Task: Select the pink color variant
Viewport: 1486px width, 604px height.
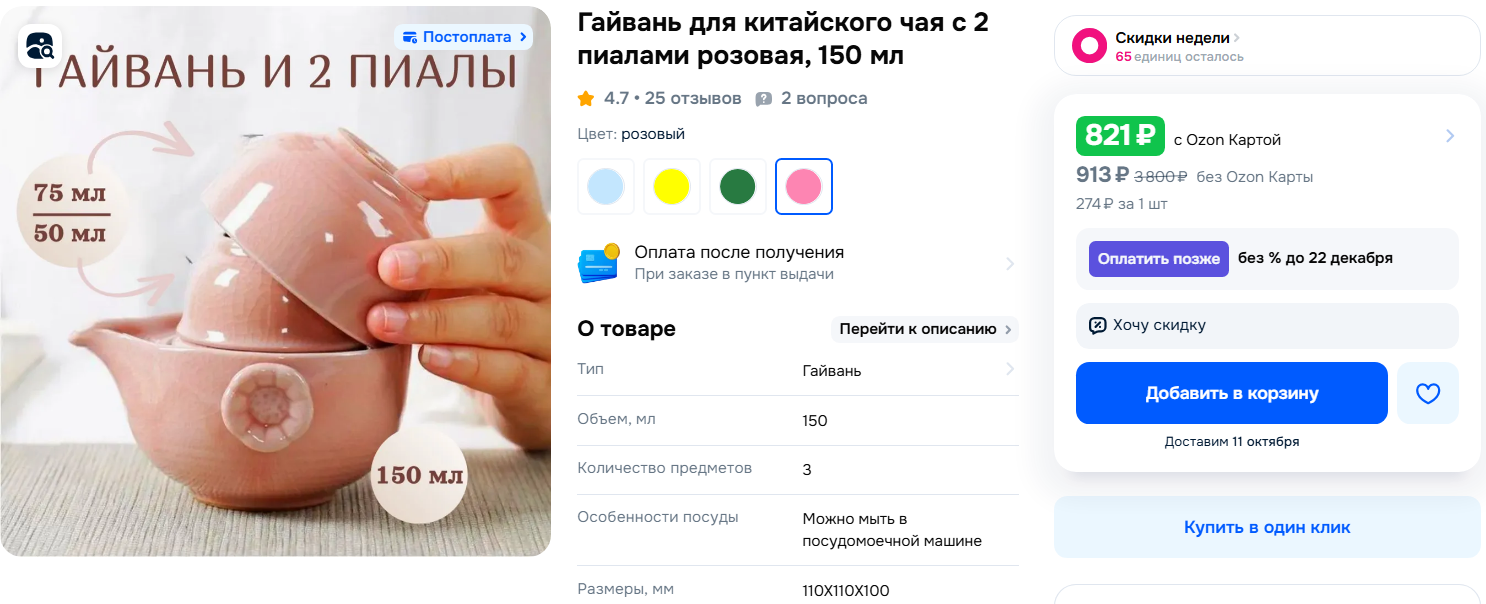Action: (x=804, y=186)
